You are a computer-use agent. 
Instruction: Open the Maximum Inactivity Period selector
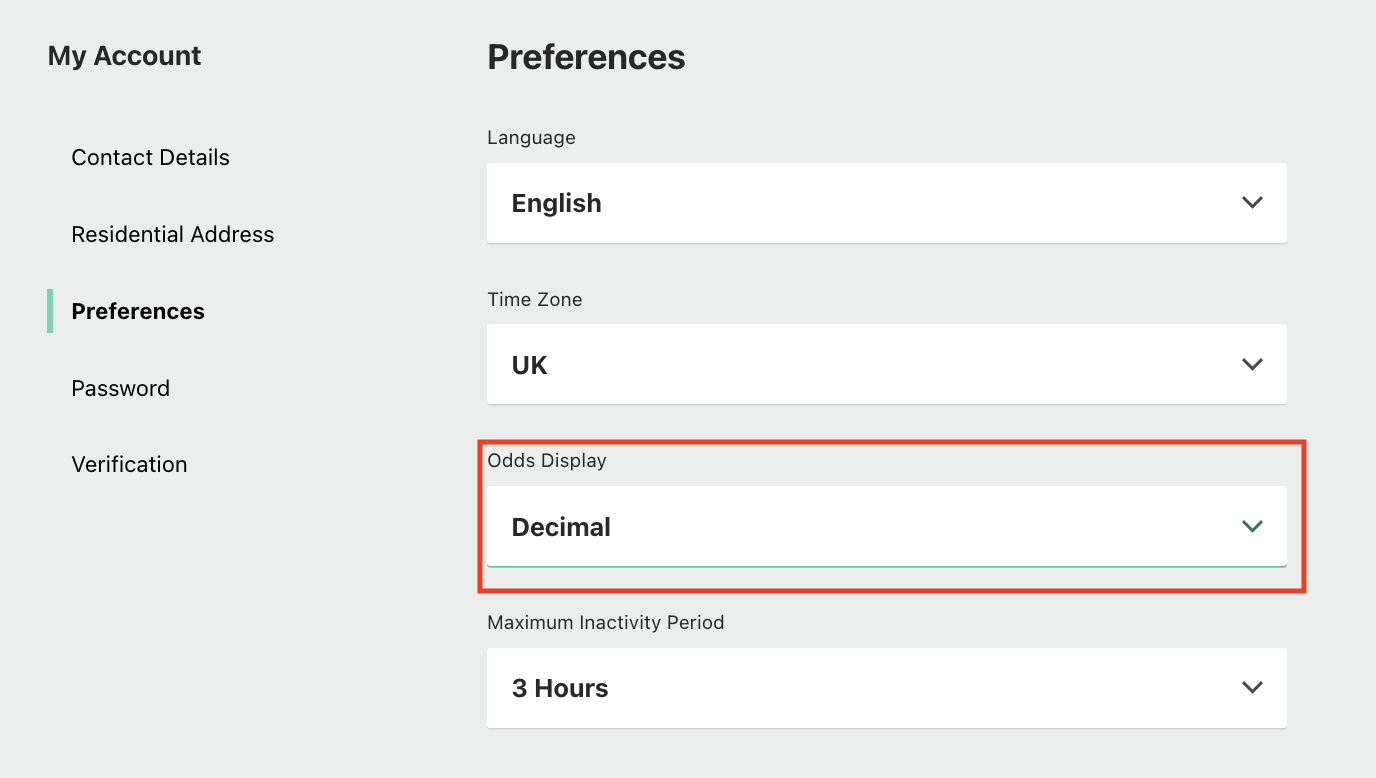pos(886,687)
